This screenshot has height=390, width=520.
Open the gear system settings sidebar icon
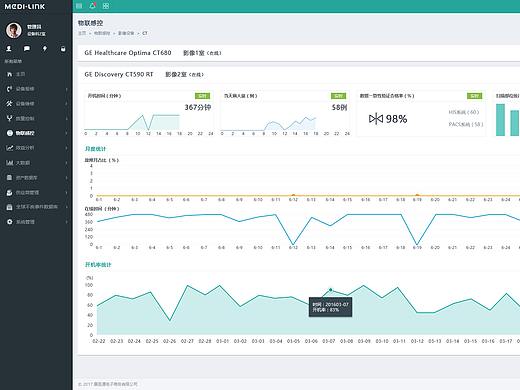tap(9, 222)
